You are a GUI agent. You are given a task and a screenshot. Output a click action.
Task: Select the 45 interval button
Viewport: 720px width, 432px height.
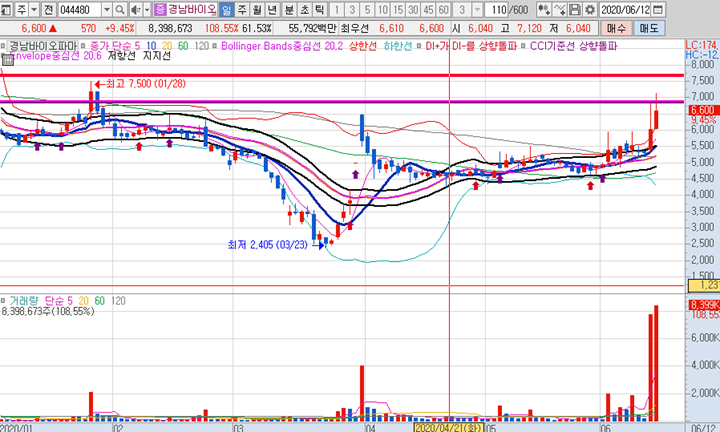(x=428, y=9)
